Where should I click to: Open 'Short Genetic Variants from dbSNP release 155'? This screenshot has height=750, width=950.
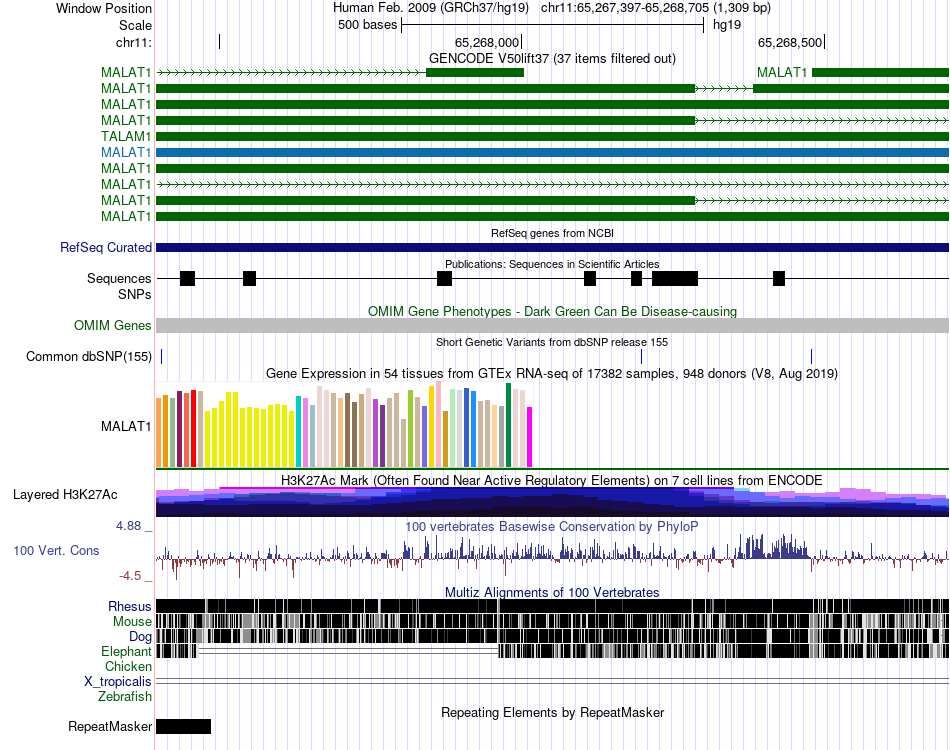552,342
